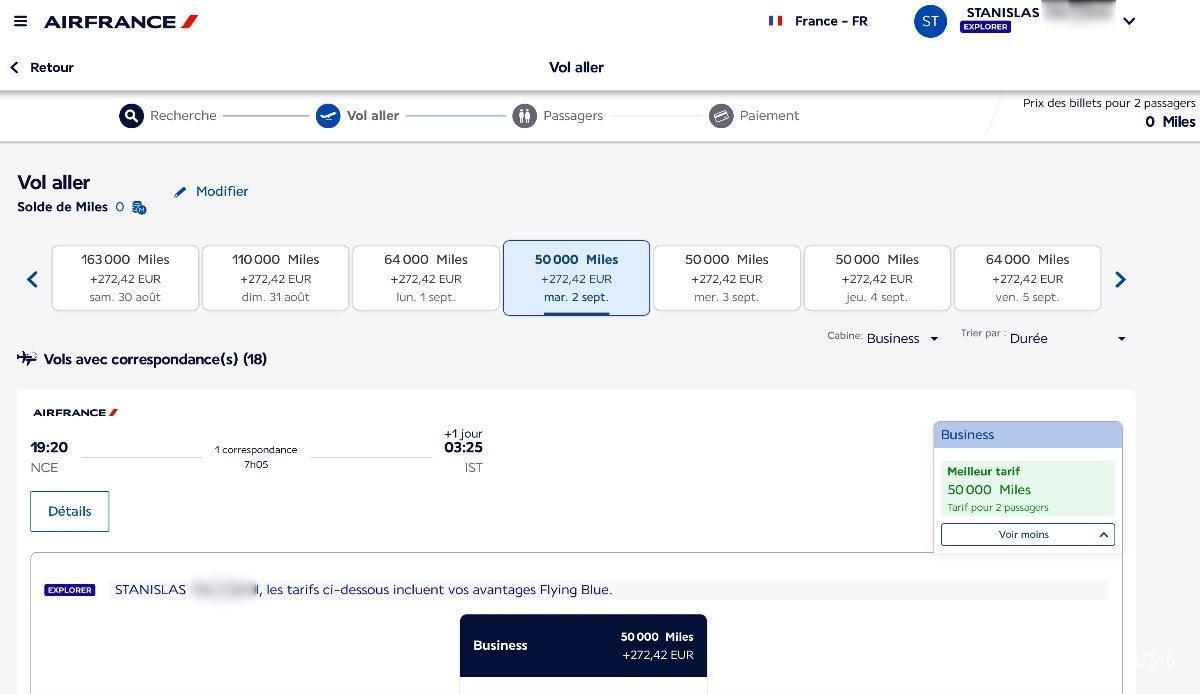The image size is (1200, 694).
Task: Click the Vols avec correspondance(s) (18) heading
Action: pos(155,359)
